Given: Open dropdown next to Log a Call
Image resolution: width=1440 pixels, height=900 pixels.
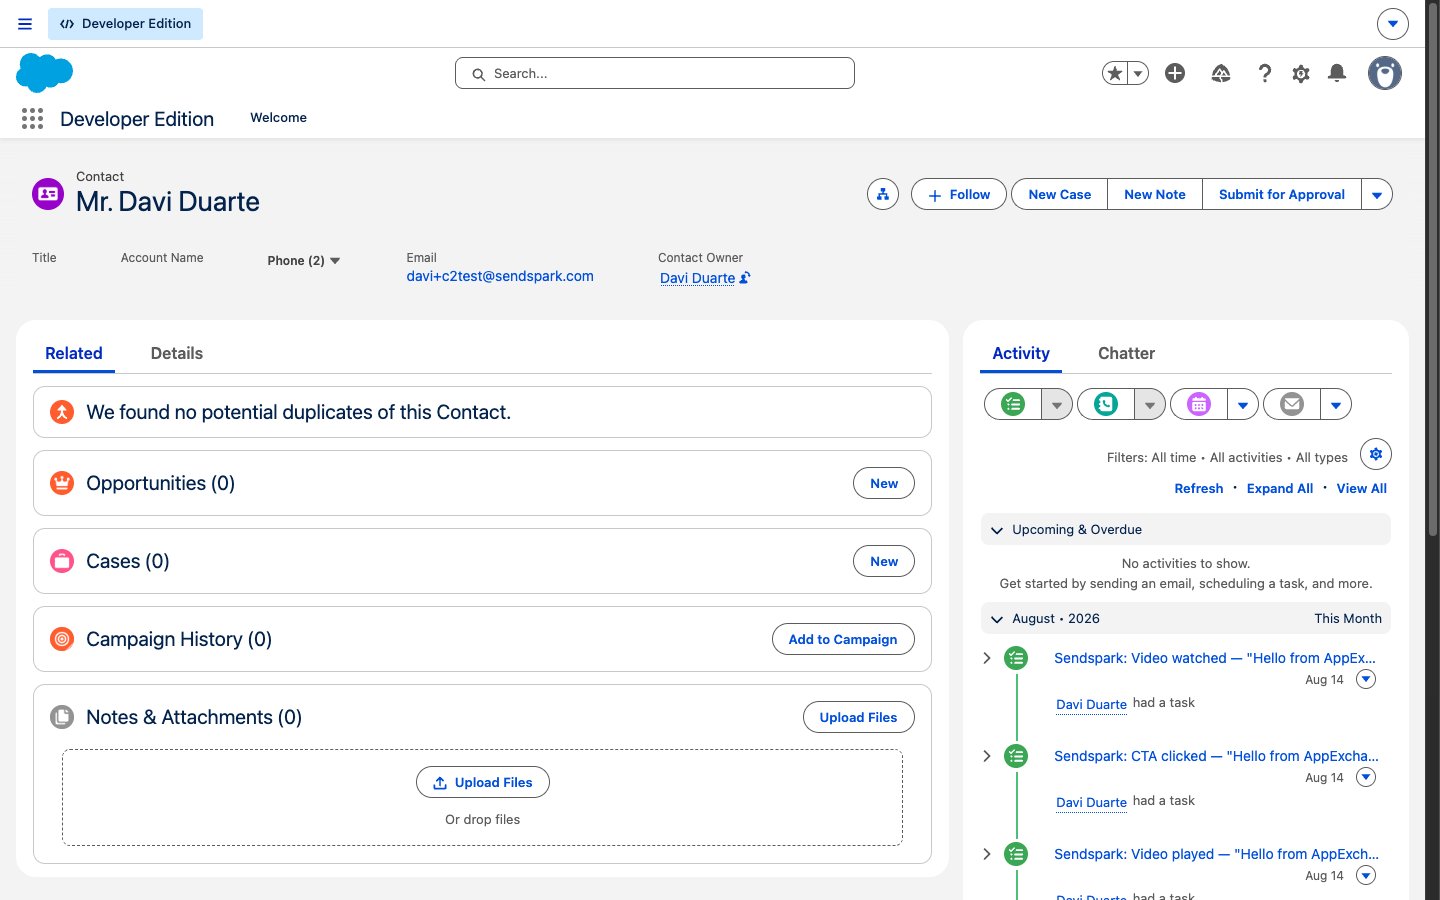Looking at the screenshot, I should 1150,404.
